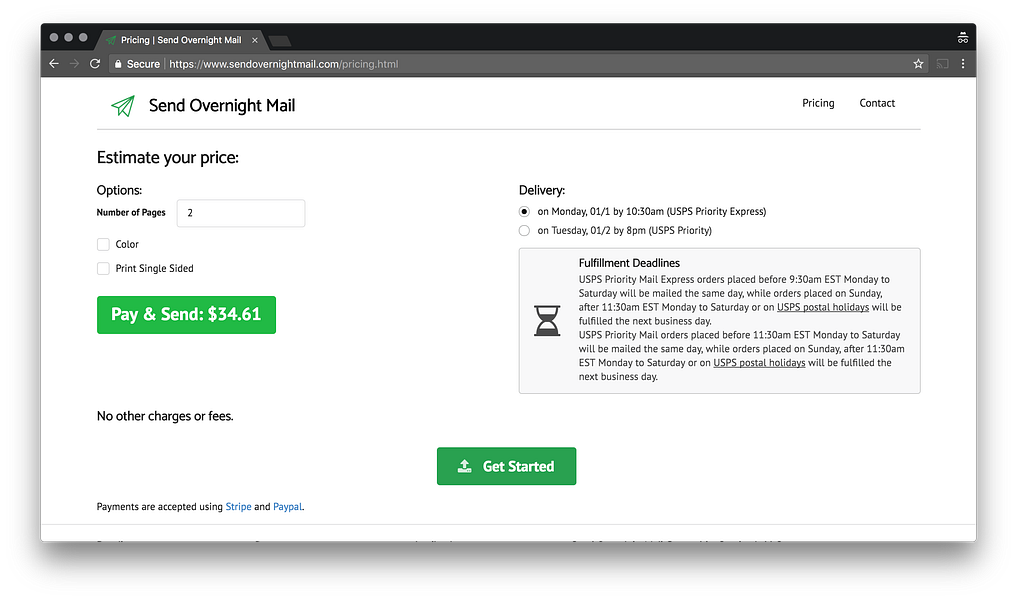The image size is (1017, 600).
Task: Click the cast icon in toolbar
Action: point(942,64)
